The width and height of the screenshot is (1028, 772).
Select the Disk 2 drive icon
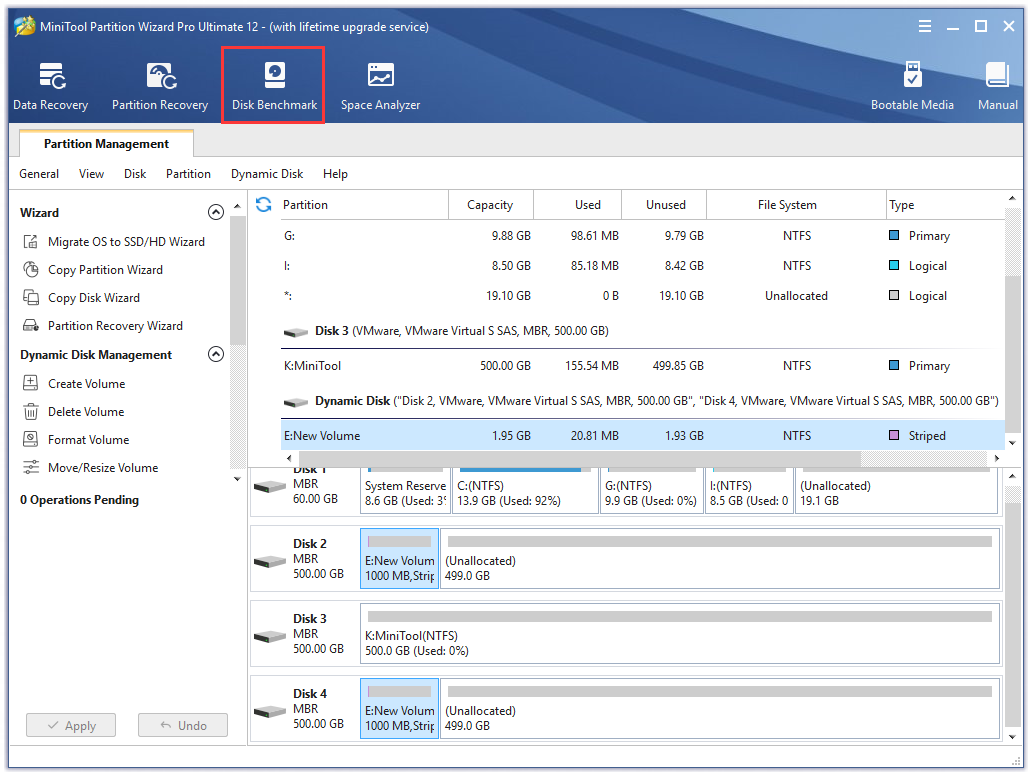click(x=270, y=562)
